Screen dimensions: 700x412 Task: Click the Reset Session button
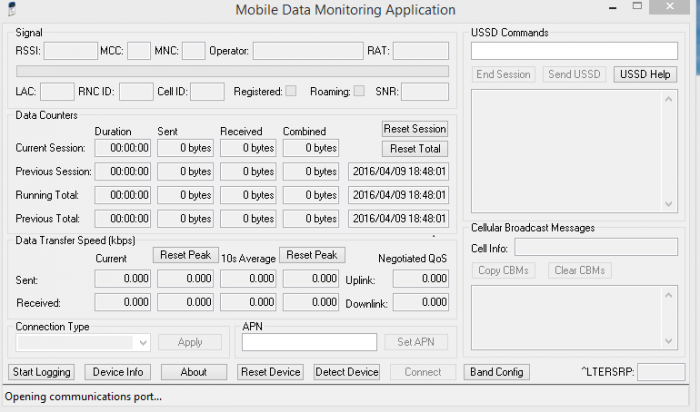415,129
